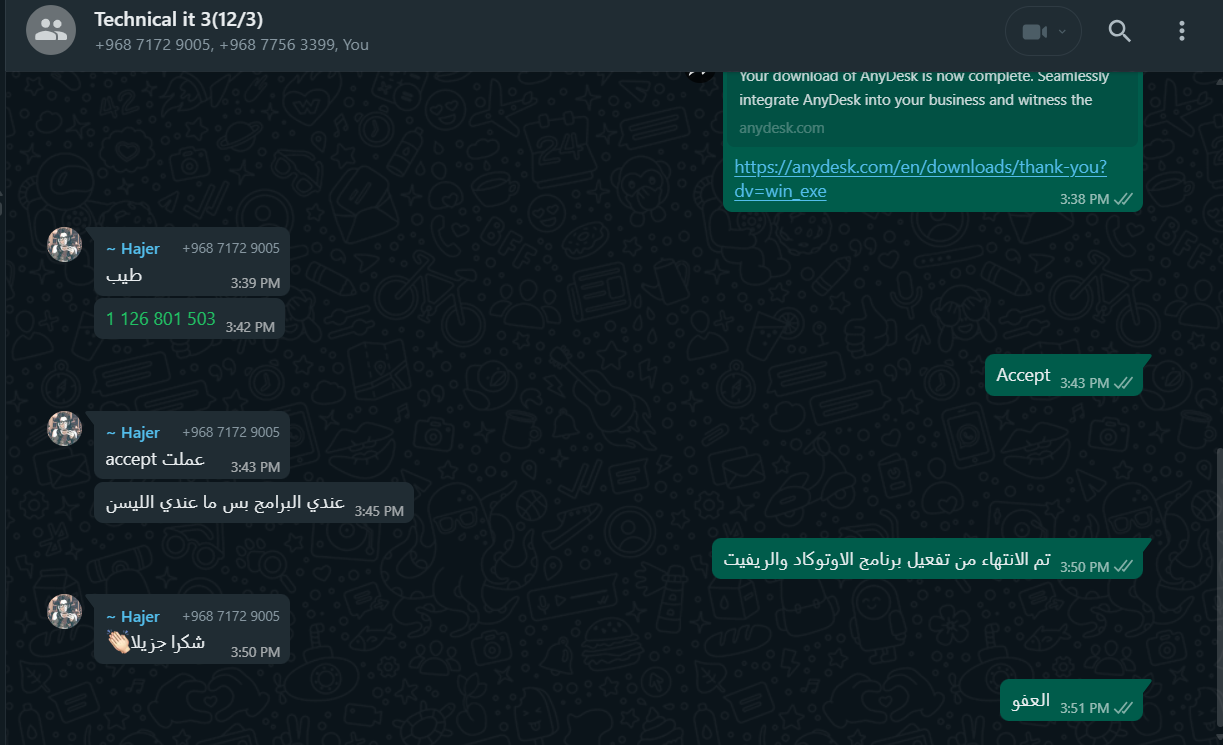Start a video call with camera icon
This screenshot has width=1223, height=745.
(x=1034, y=32)
